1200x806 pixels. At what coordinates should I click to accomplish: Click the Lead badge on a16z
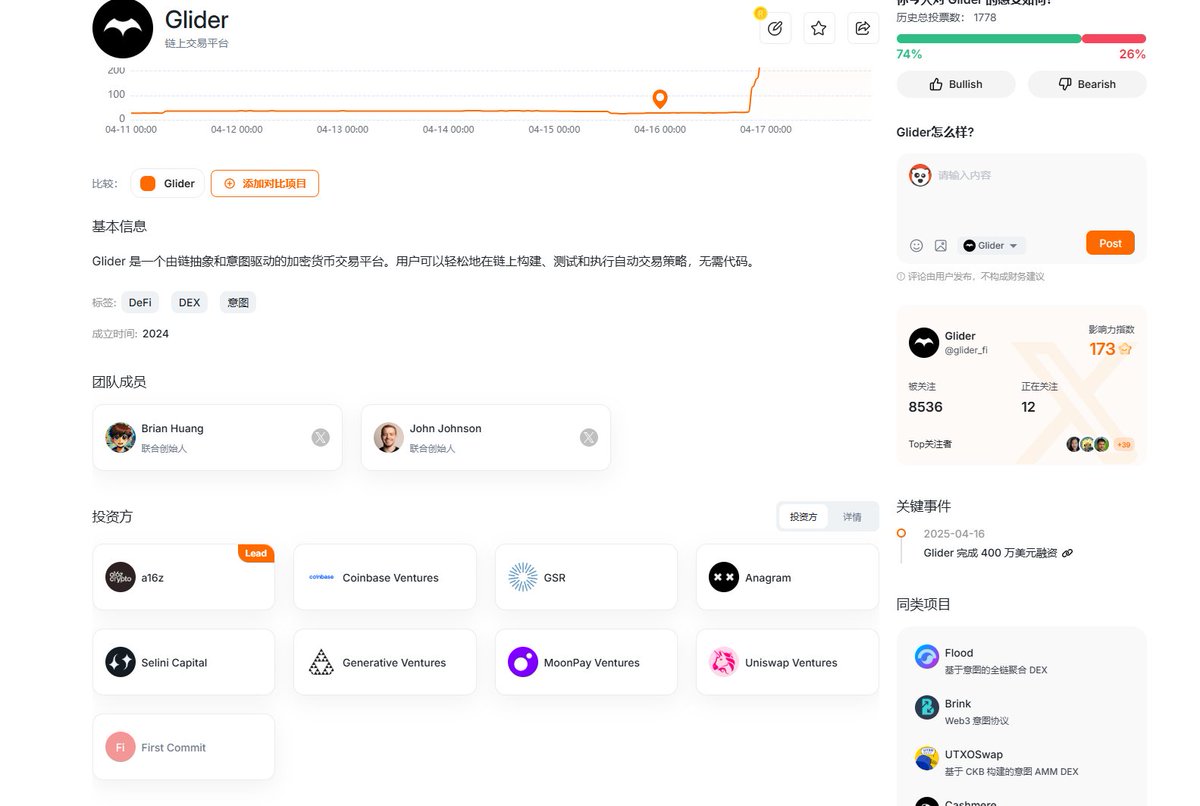click(256, 553)
